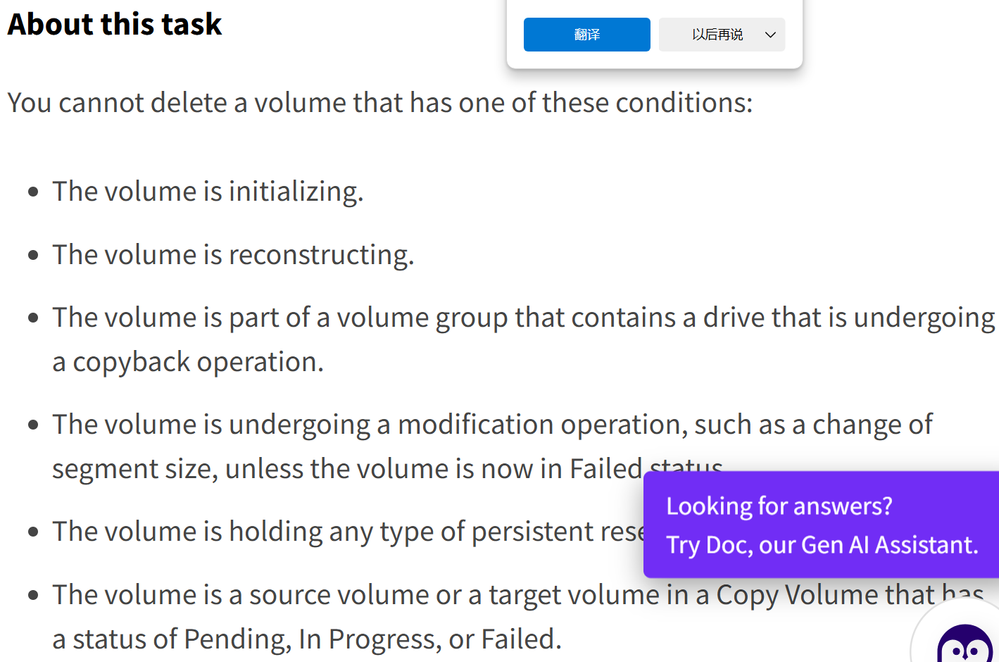This screenshot has height=662, width=999.
Task: Click the You cannot delete a volume sentence
Action: tap(380, 103)
